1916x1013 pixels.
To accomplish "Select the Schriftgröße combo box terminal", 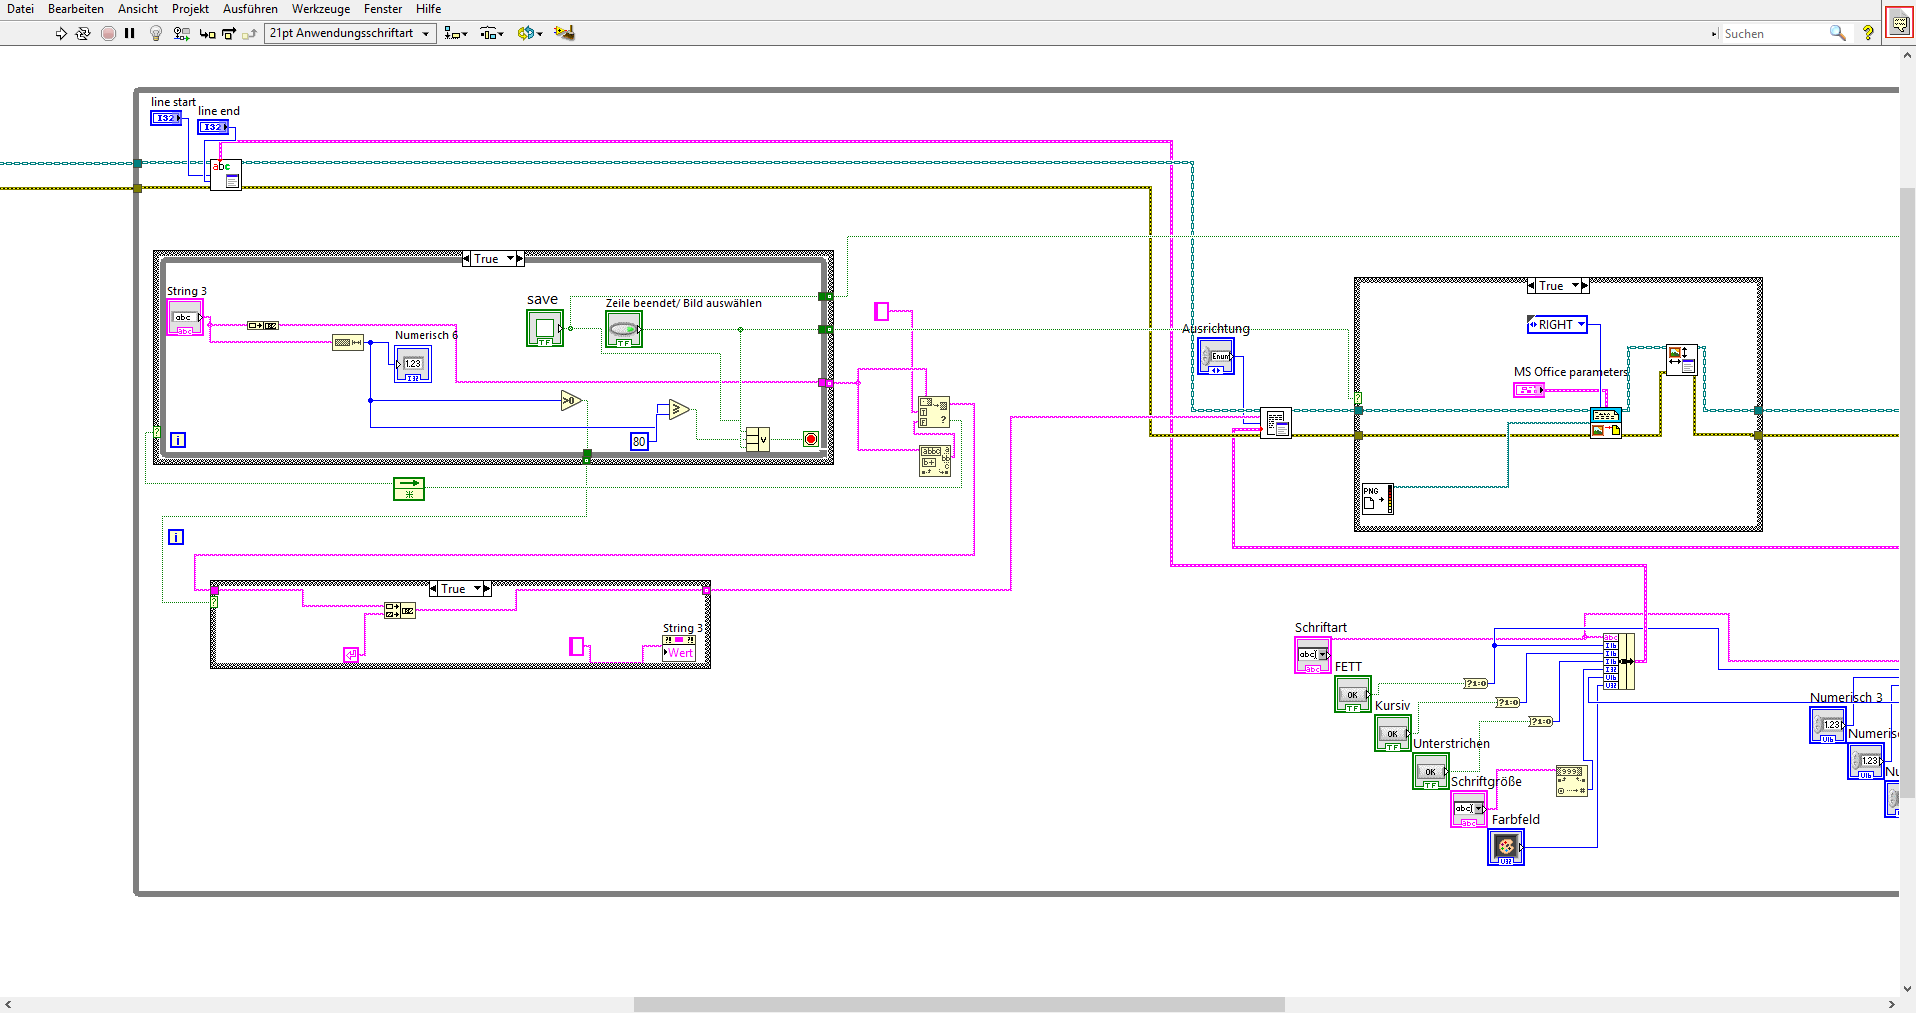I will [1469, 809].
